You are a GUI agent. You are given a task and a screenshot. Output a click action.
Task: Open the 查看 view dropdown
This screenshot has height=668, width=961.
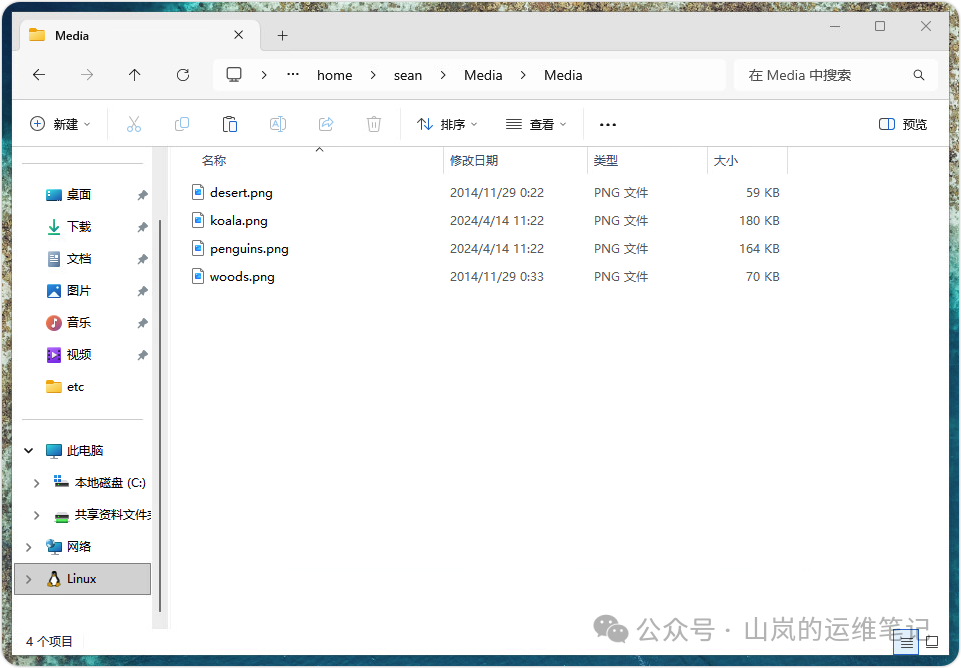(536, 123)
